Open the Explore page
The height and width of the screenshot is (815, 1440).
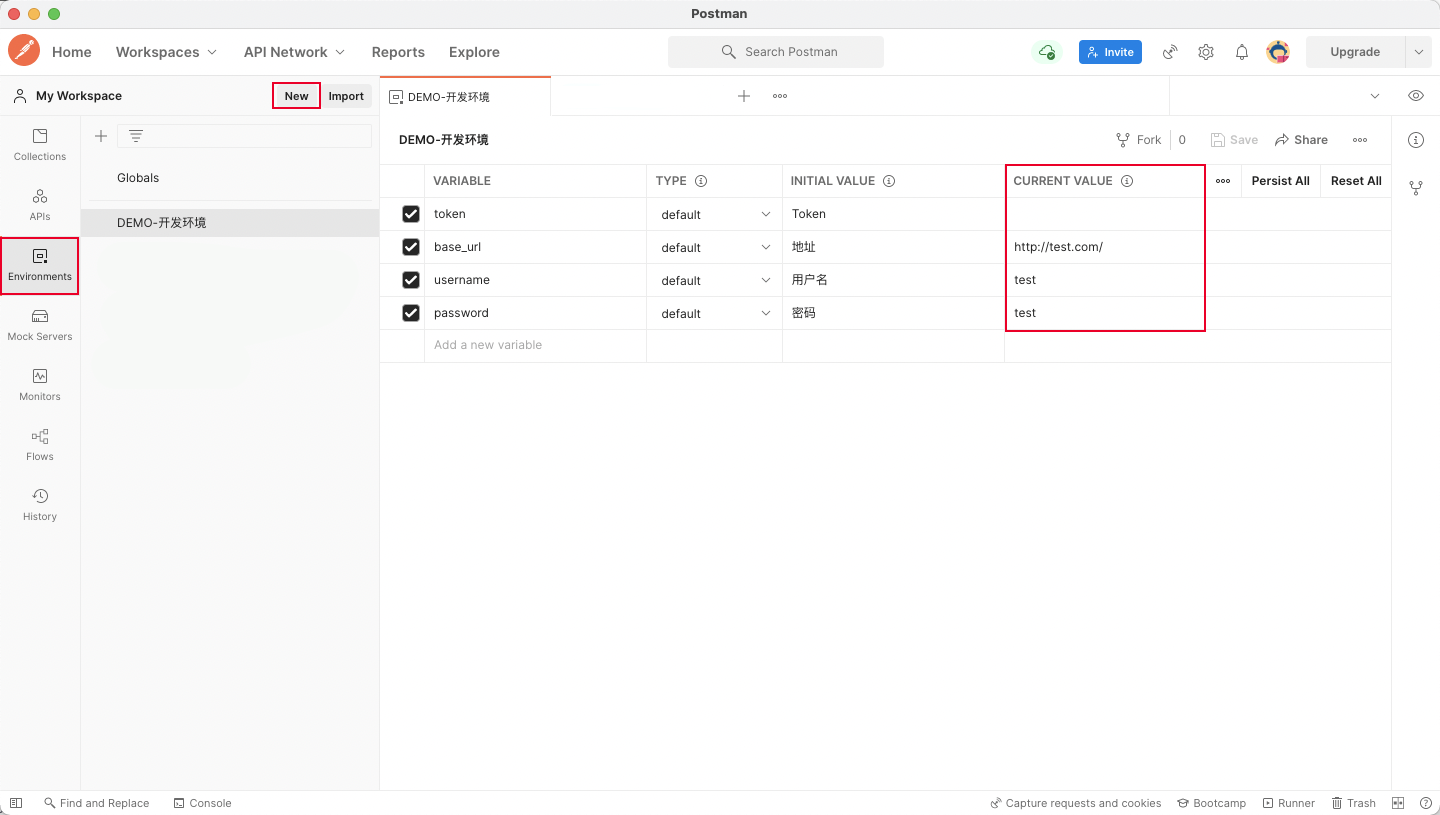click(x=474, y=52)
